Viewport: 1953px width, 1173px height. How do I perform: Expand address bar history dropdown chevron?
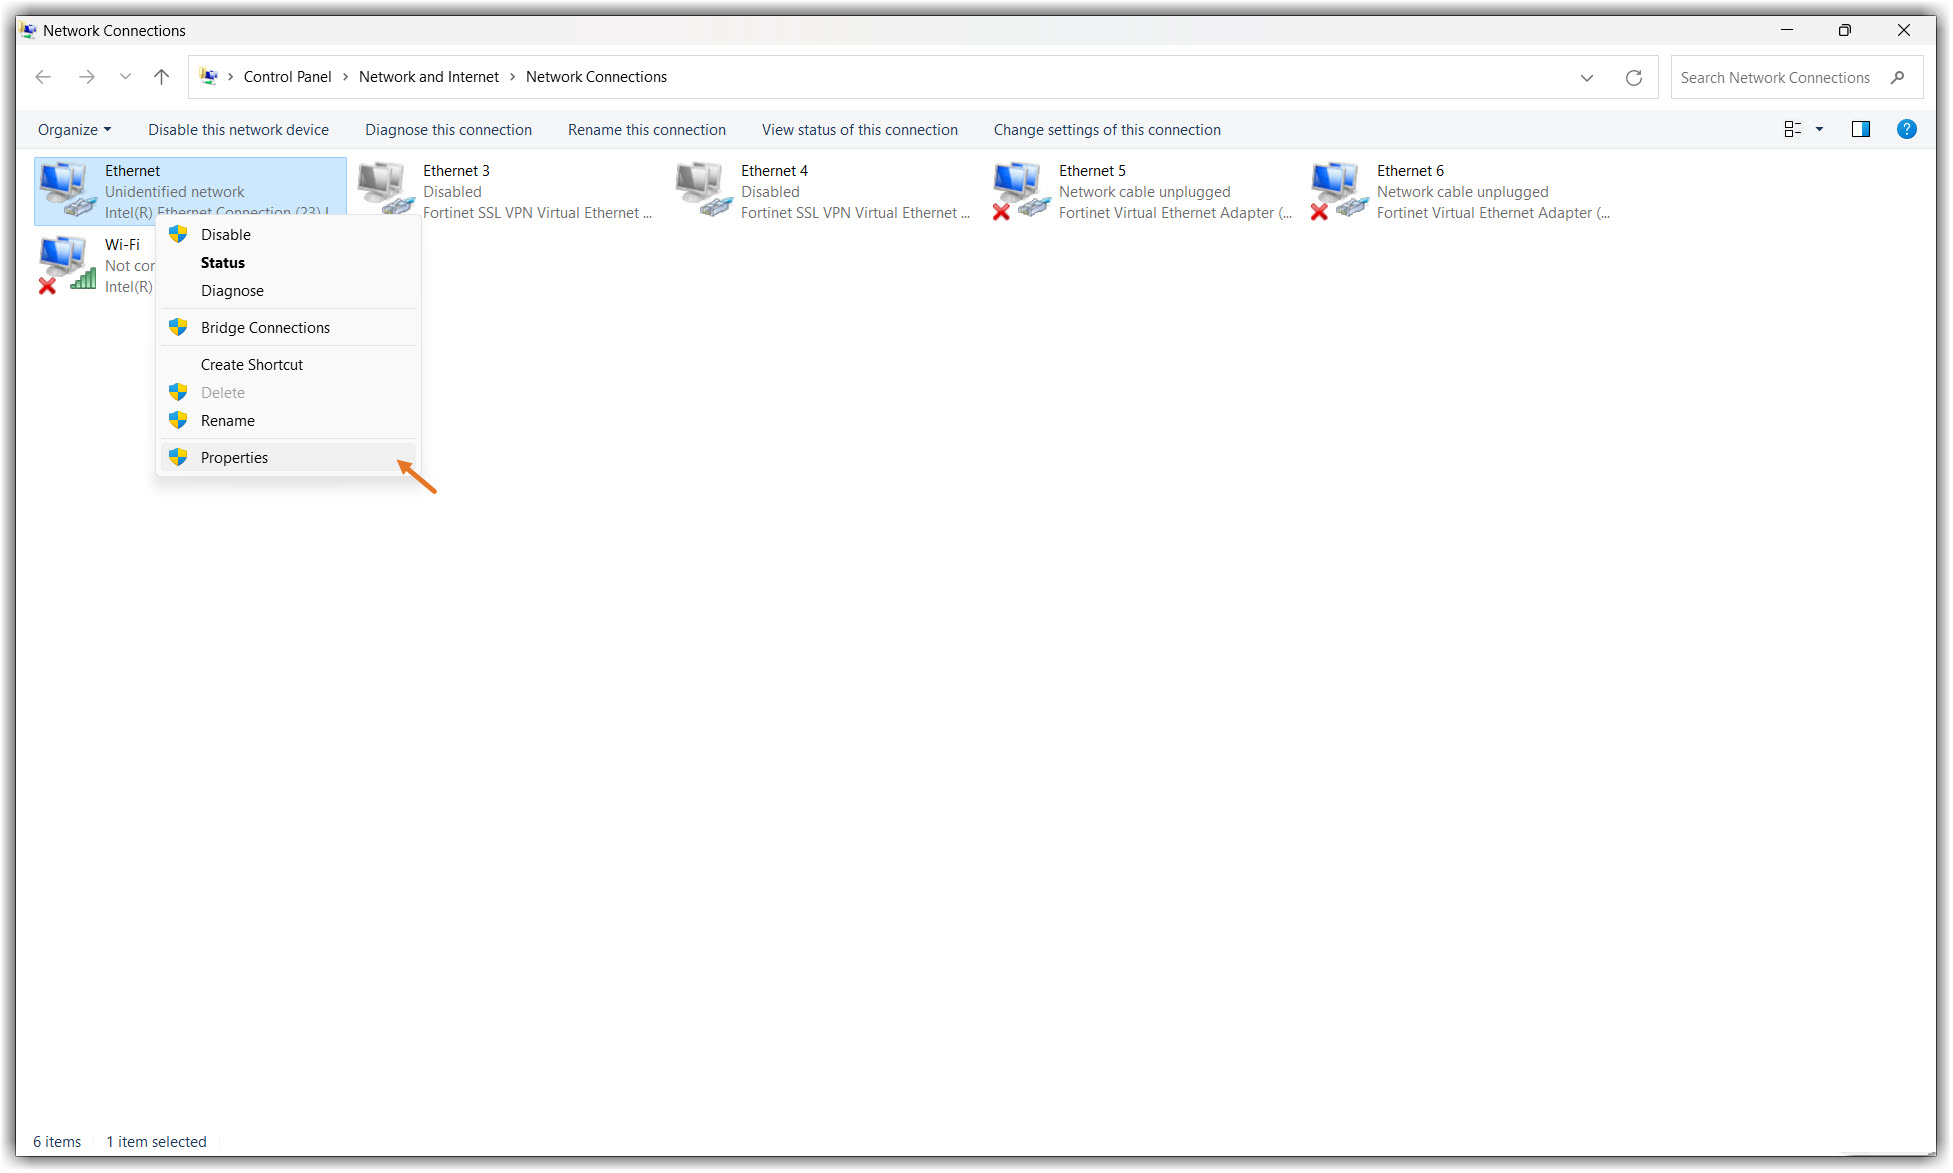(x=1587, y=77)
